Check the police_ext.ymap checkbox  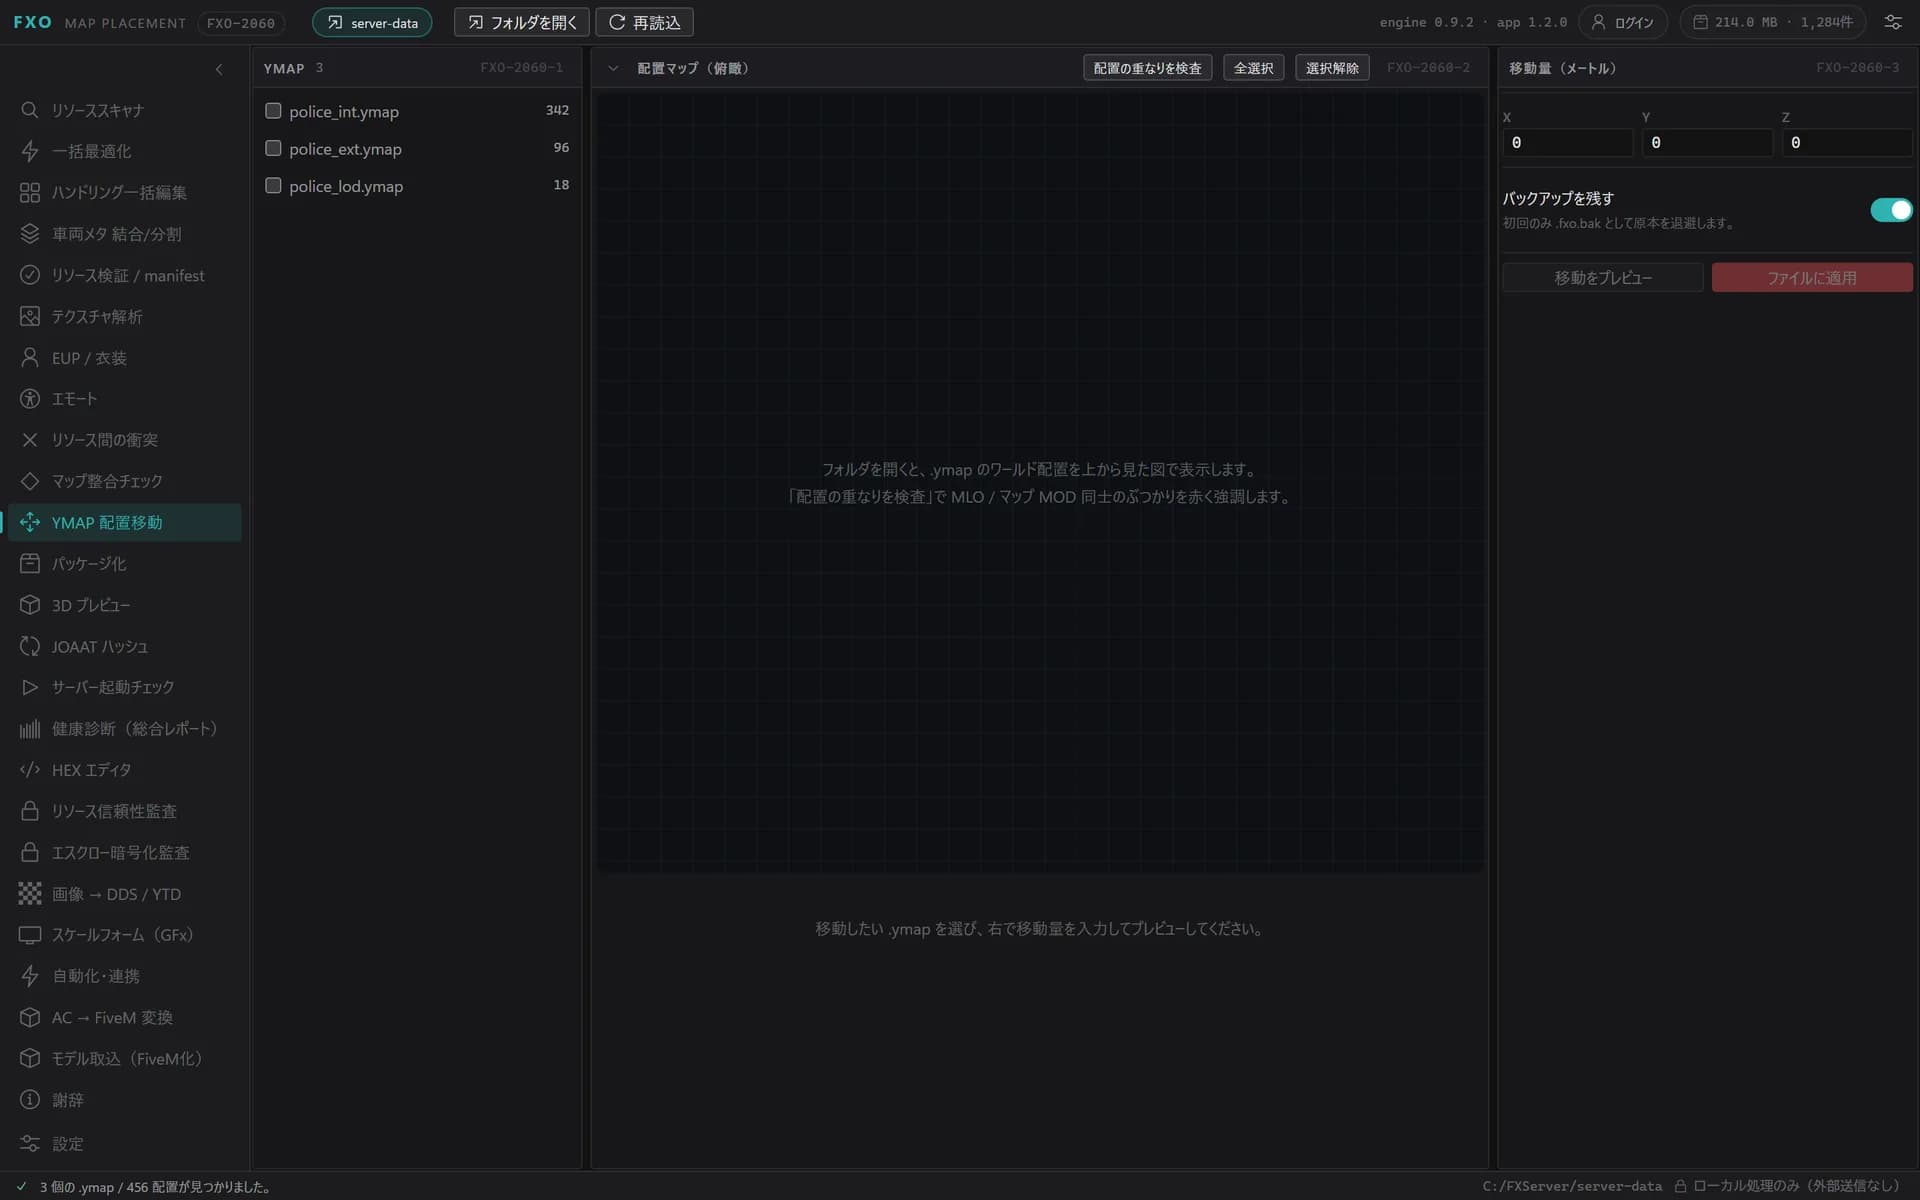click(x=273, y=148)
